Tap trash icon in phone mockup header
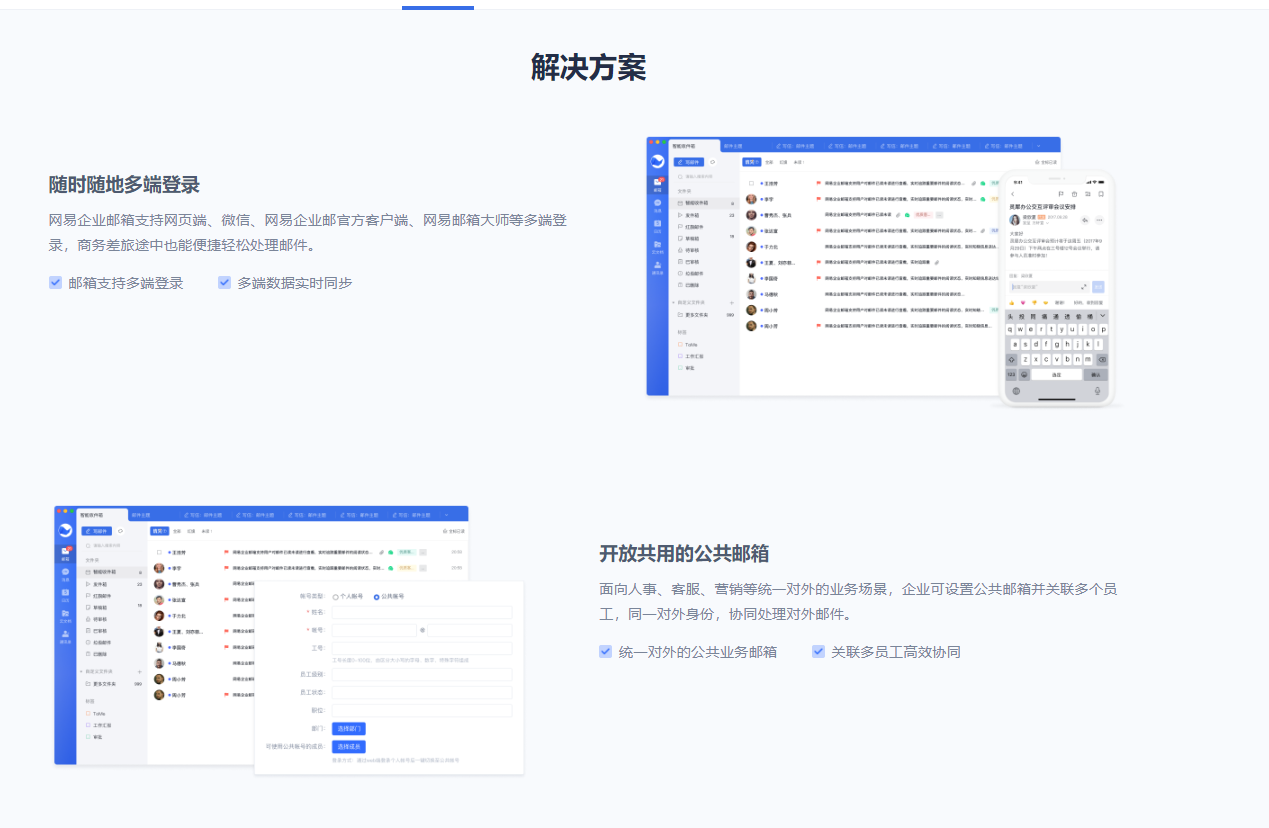1269x828 pixels. tap(1075, 194)
